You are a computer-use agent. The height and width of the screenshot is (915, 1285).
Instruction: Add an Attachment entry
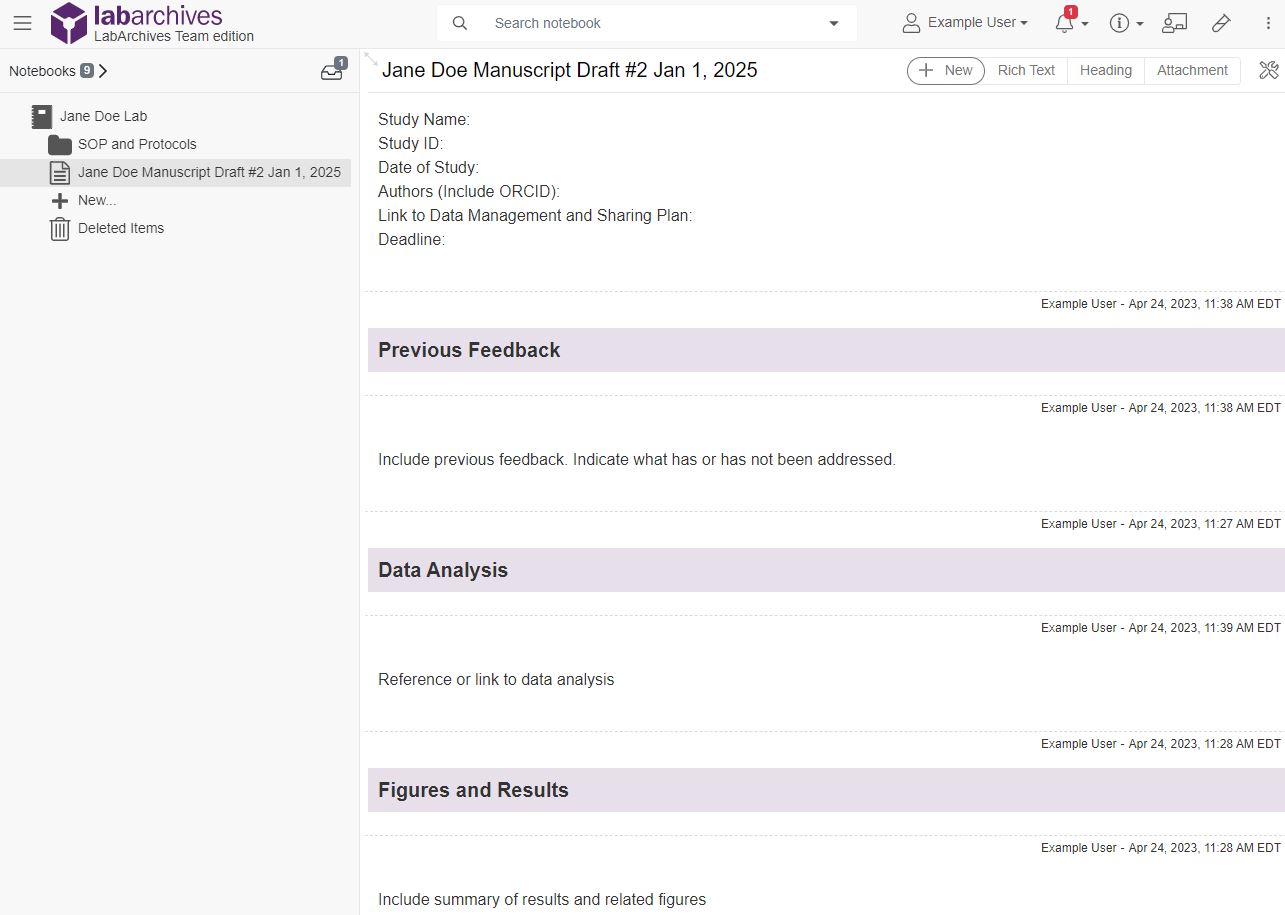tap(1192, 70)
